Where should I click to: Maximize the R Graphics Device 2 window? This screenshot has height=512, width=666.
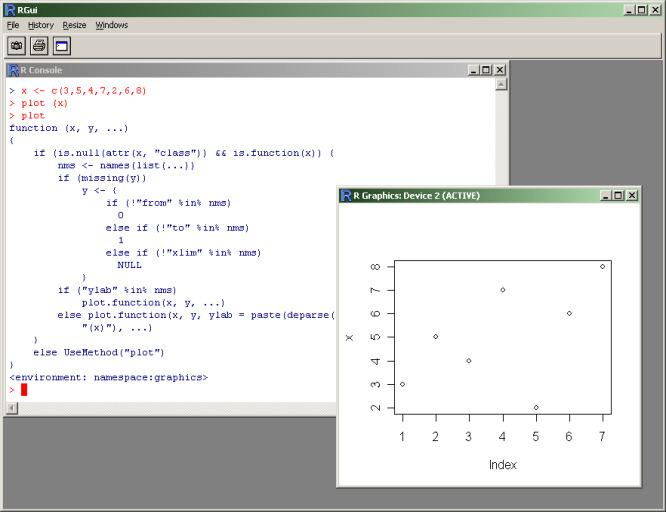(x=619, y=195)
